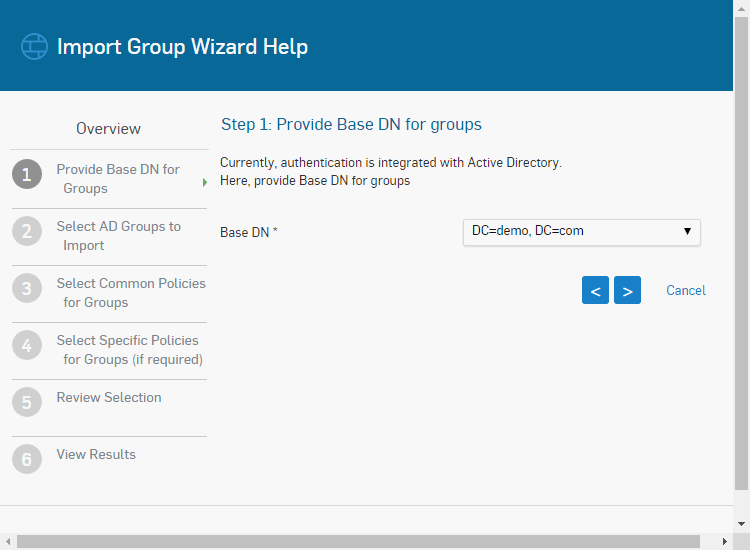Click the Step 1: Provide Base DN heading
The image size is (750, 550).
tap(351, 124)
